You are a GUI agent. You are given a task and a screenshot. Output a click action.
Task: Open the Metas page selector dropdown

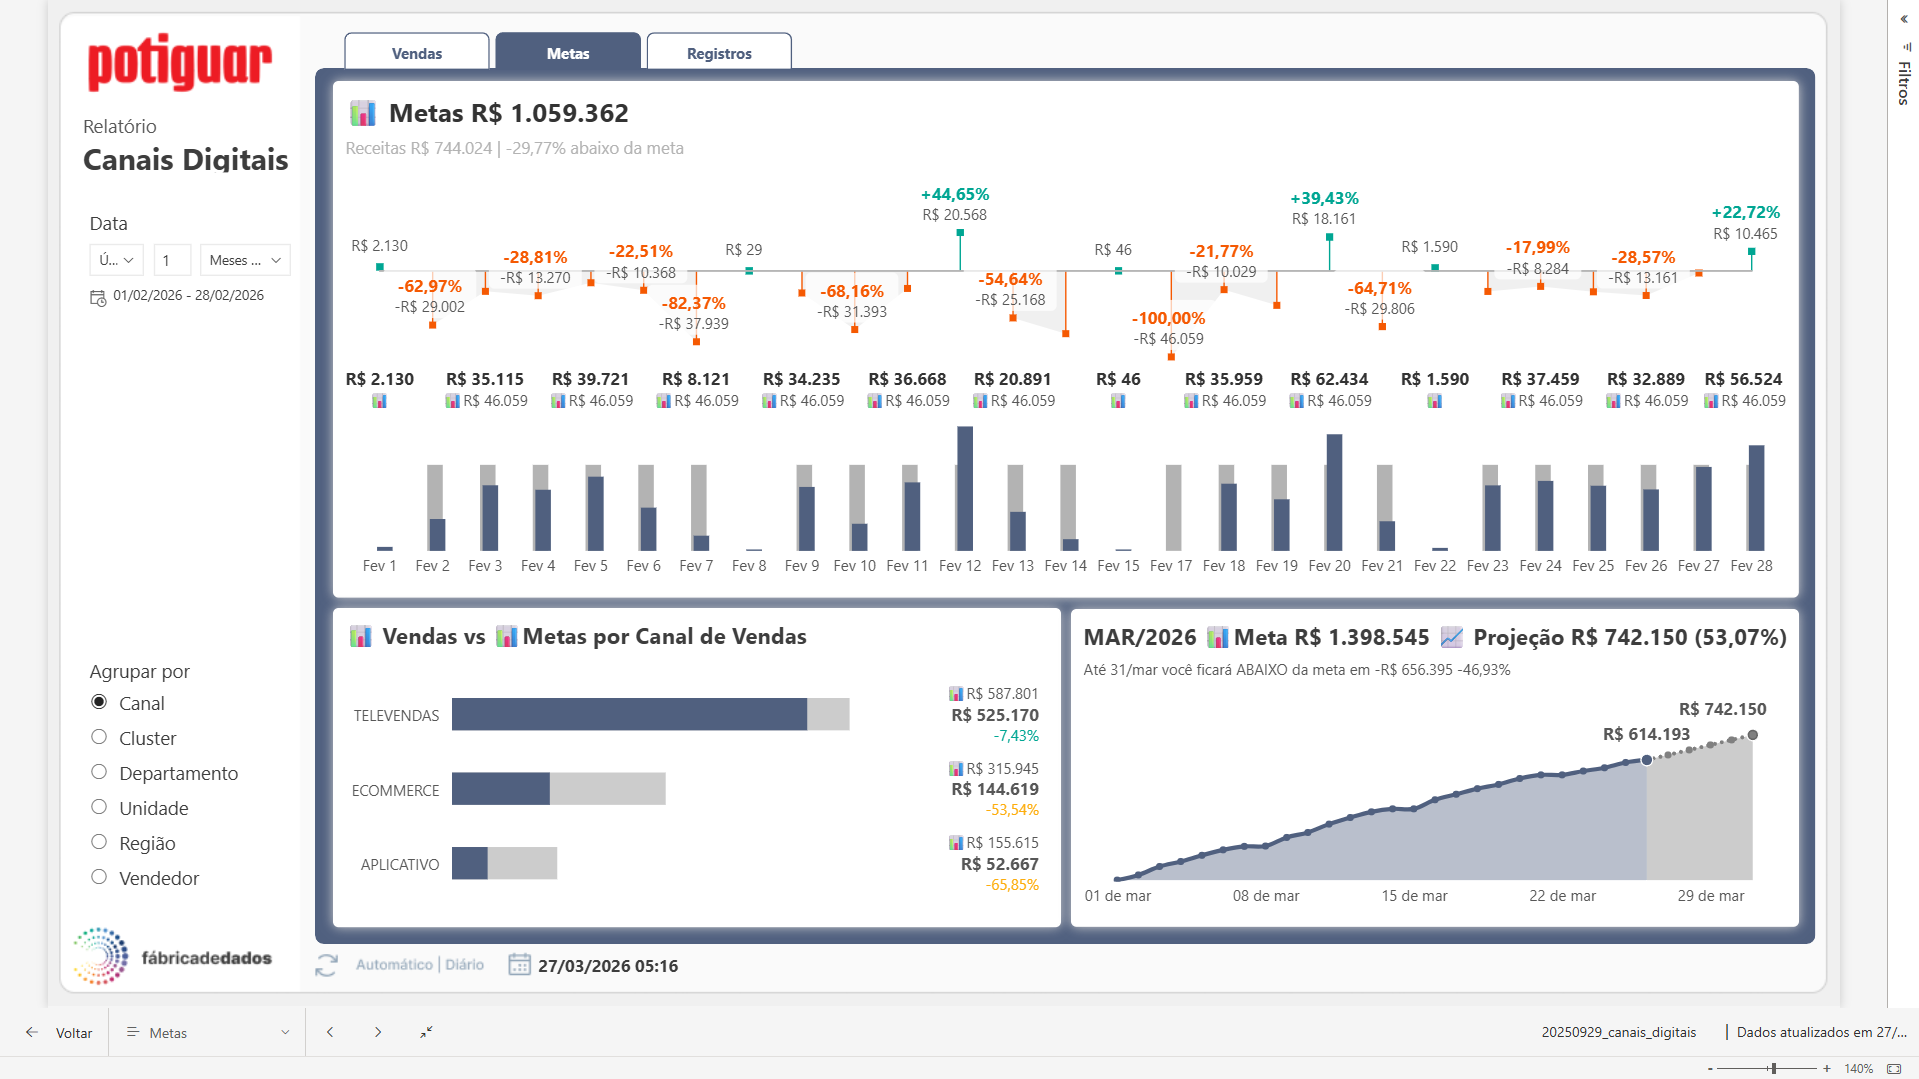click(205, 1032)
